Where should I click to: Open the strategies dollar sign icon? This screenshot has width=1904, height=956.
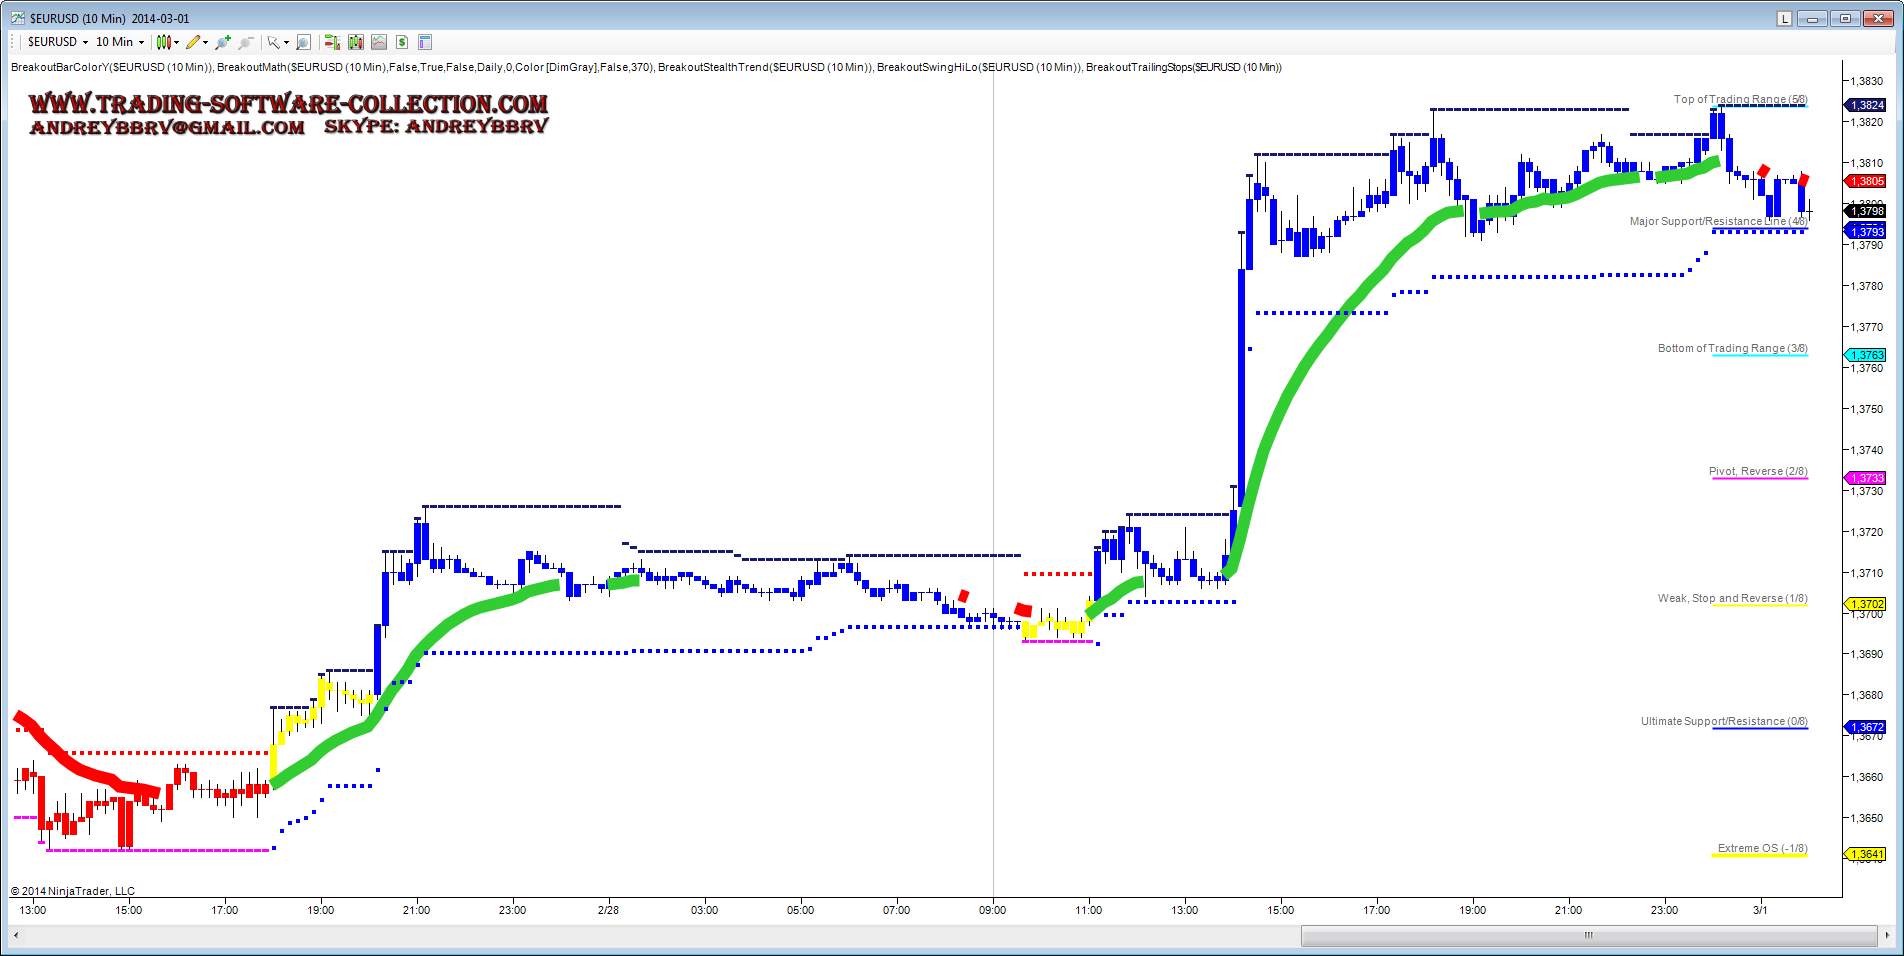tap(402, 42)
